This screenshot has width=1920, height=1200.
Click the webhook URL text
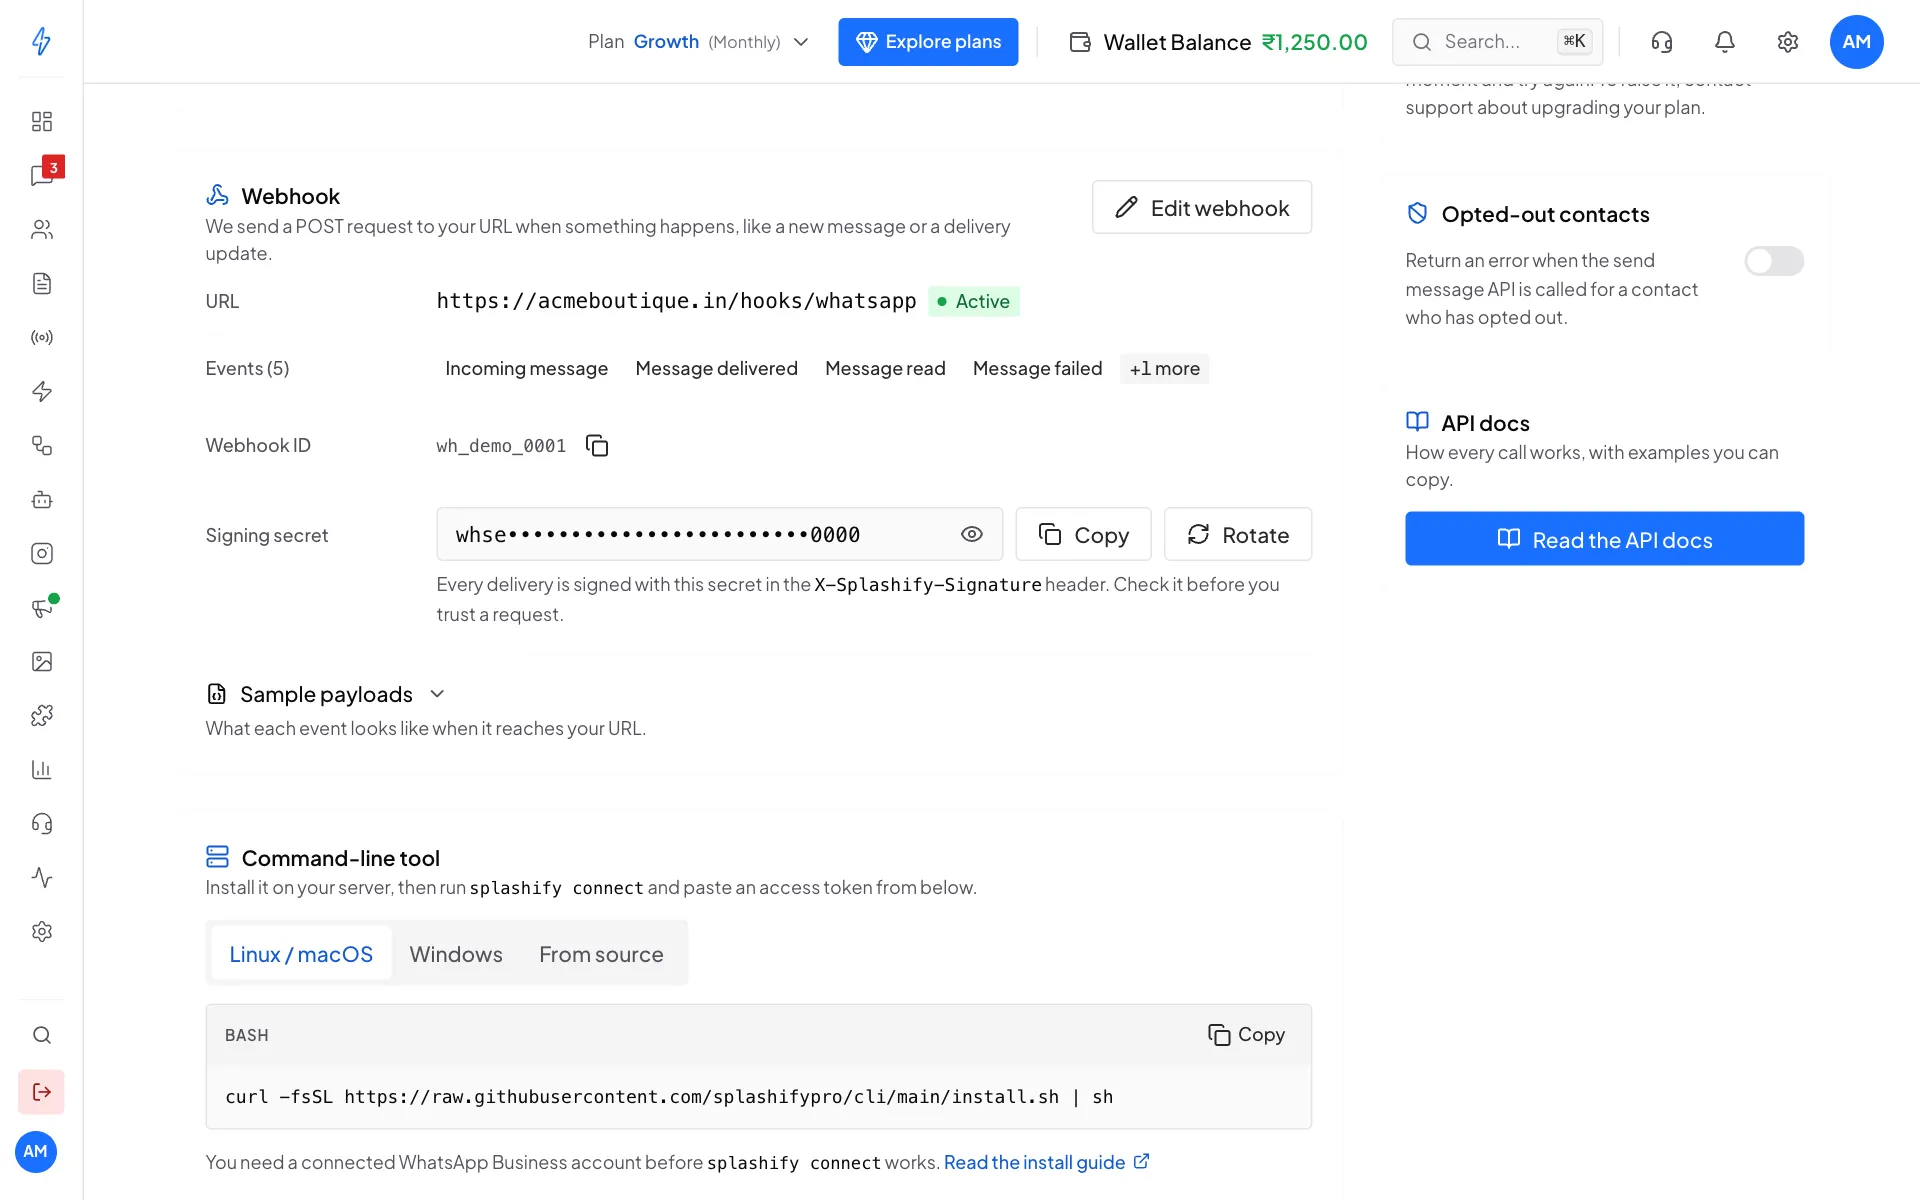(676, 301)
